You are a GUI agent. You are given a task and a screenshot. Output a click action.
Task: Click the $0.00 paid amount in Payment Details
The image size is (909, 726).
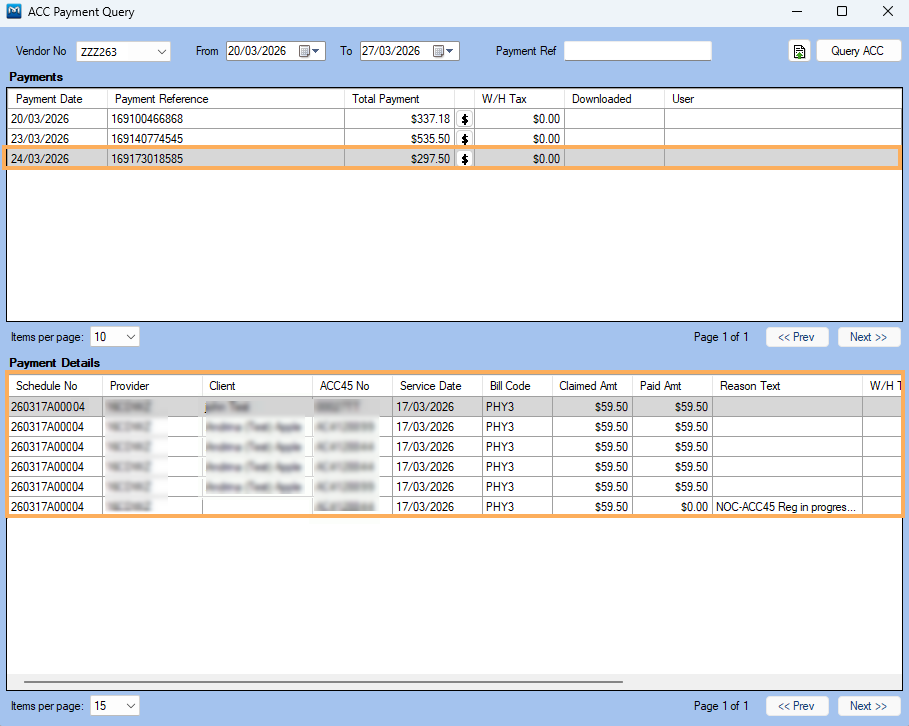694,507
